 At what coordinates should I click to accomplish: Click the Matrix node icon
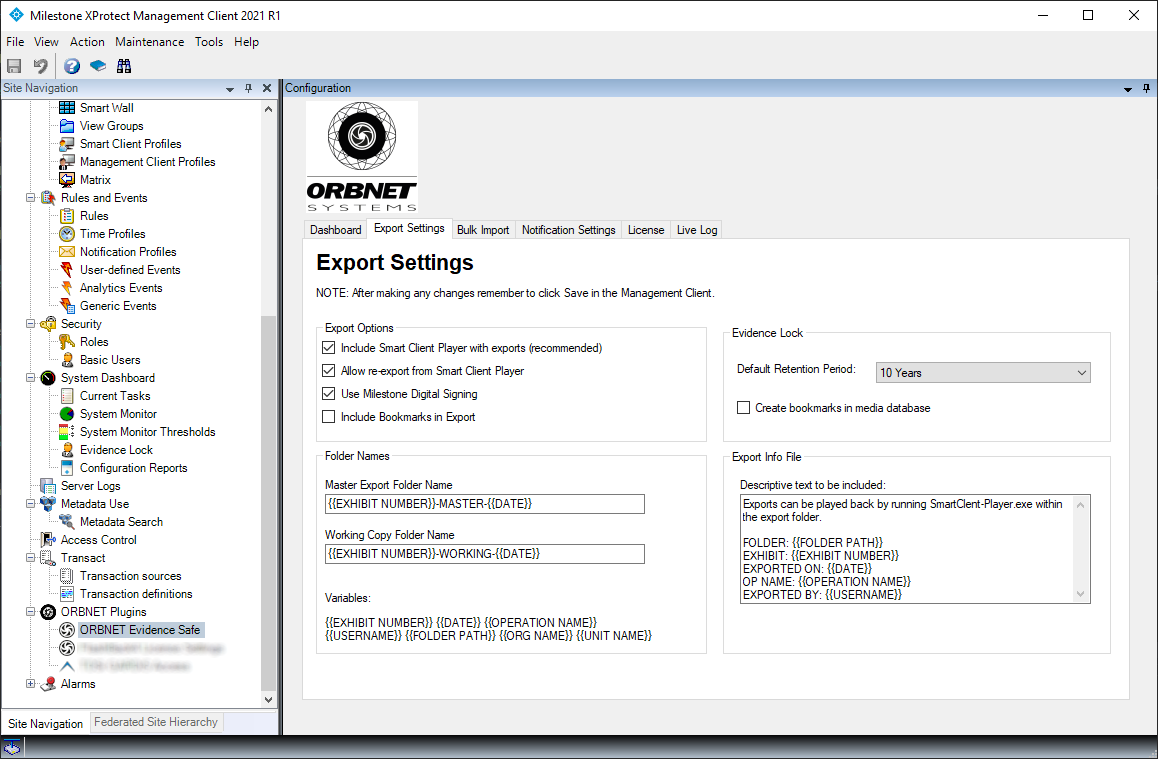click(67, 179)
